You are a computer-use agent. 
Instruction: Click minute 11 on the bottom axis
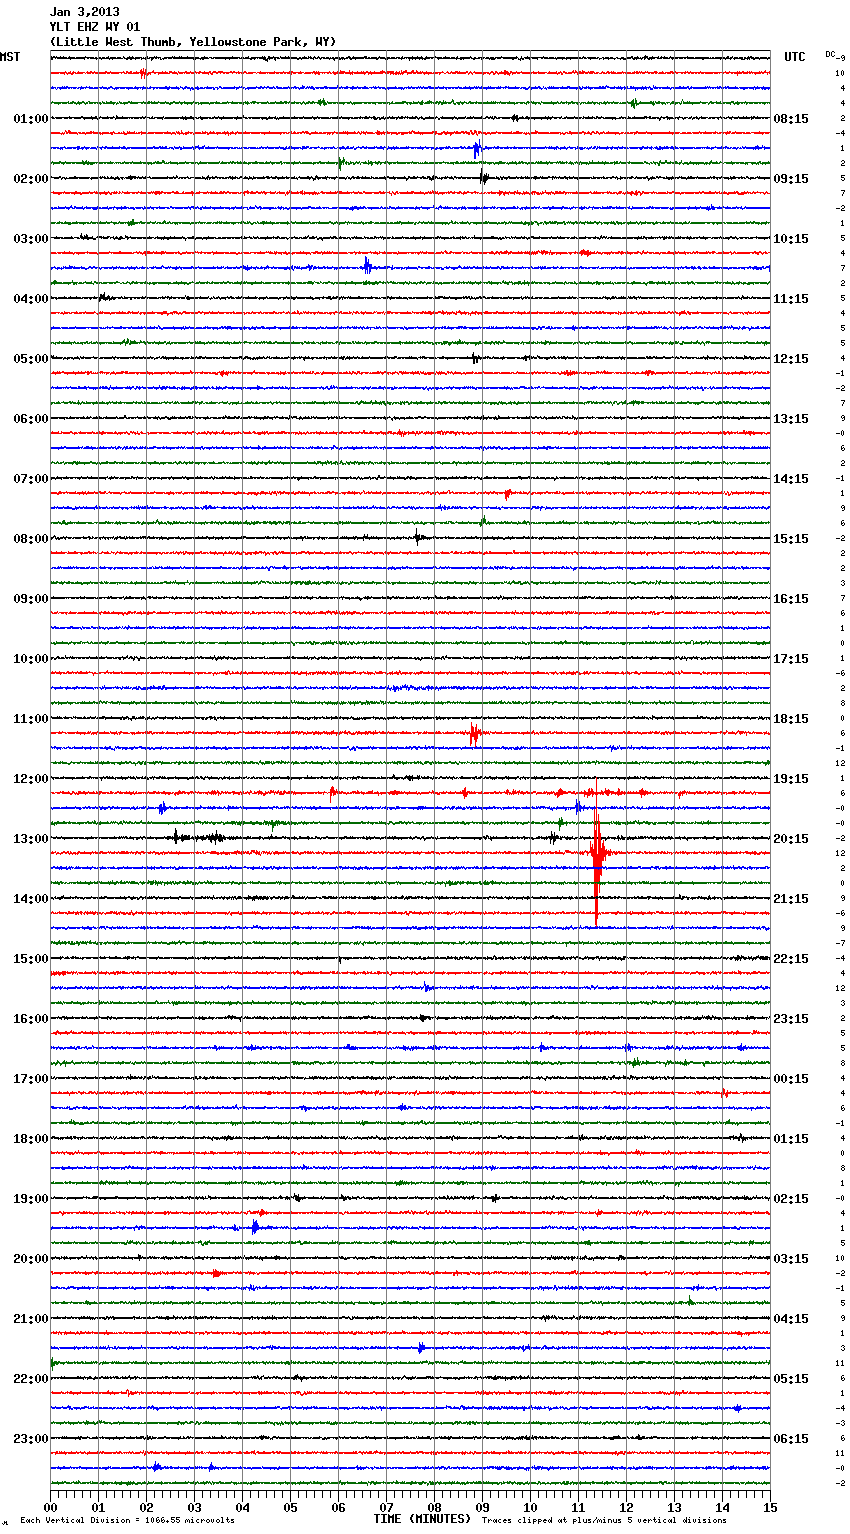[578, 1507]
